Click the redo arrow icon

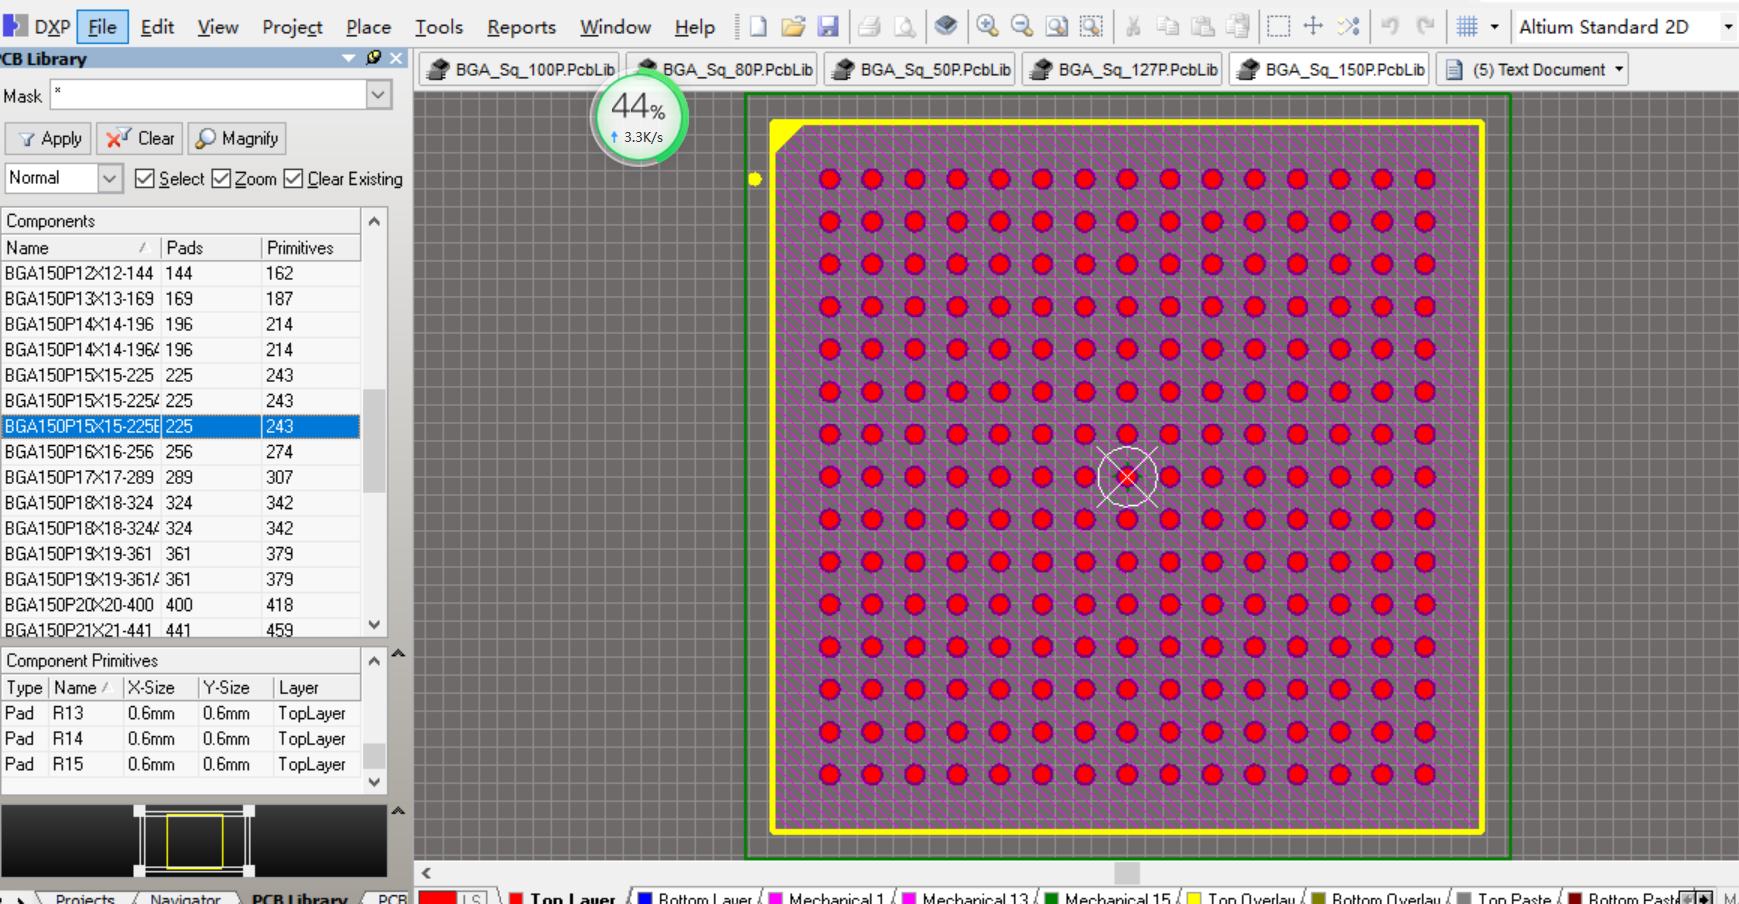pyautogui.click(x=1425, y=26)
